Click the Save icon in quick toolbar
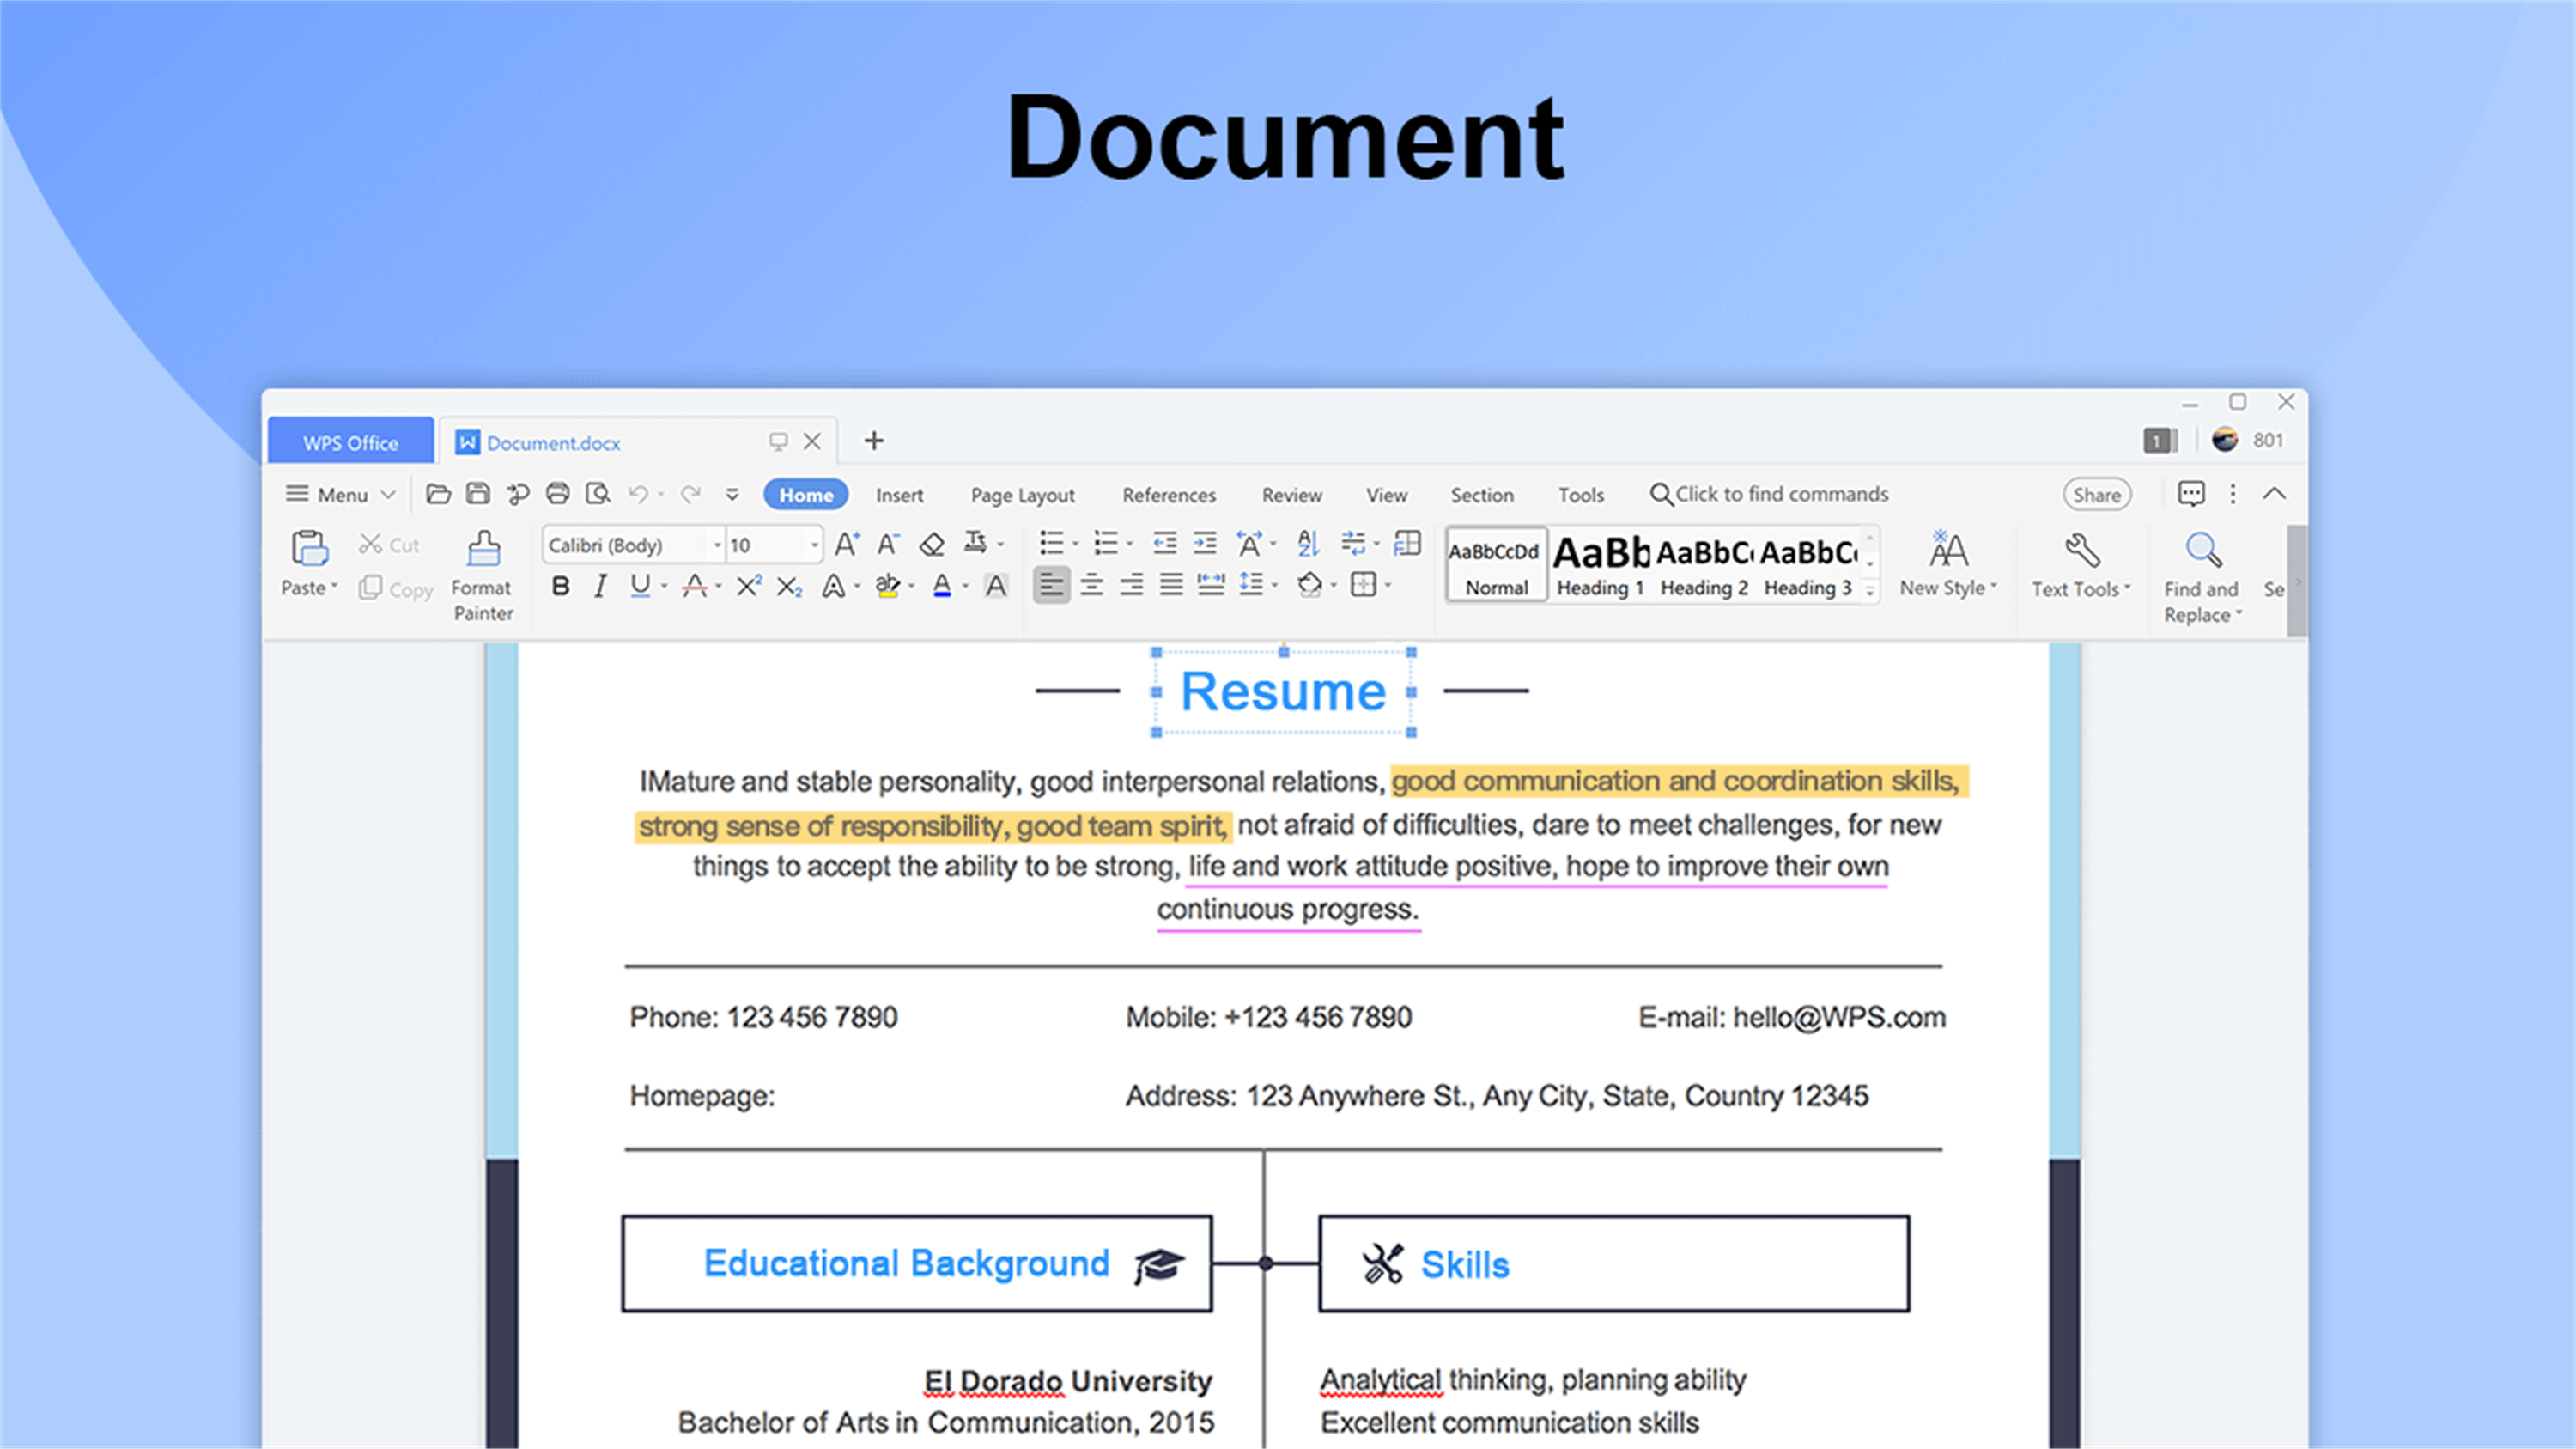This screenshot has height=1449, width=2576. pos(478,494)
